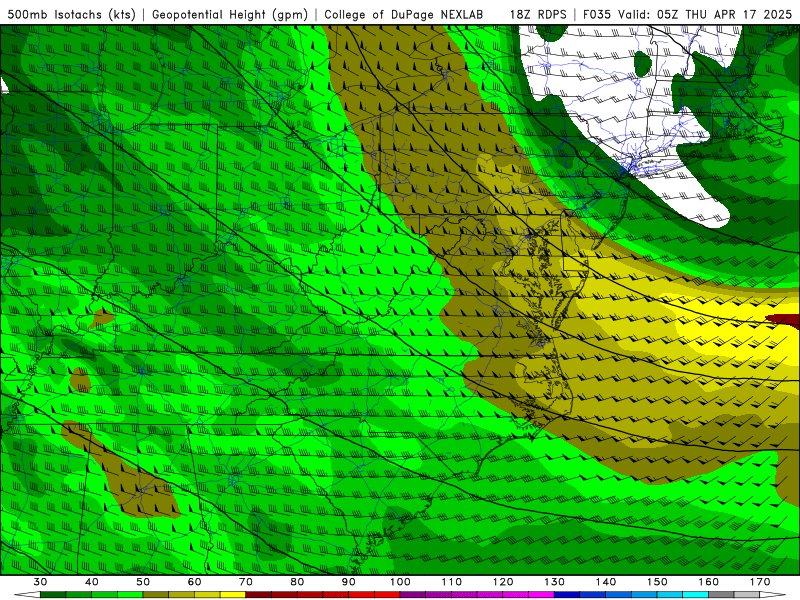
Task: Click the '130' colorbar label
Action: click(554, 582)
